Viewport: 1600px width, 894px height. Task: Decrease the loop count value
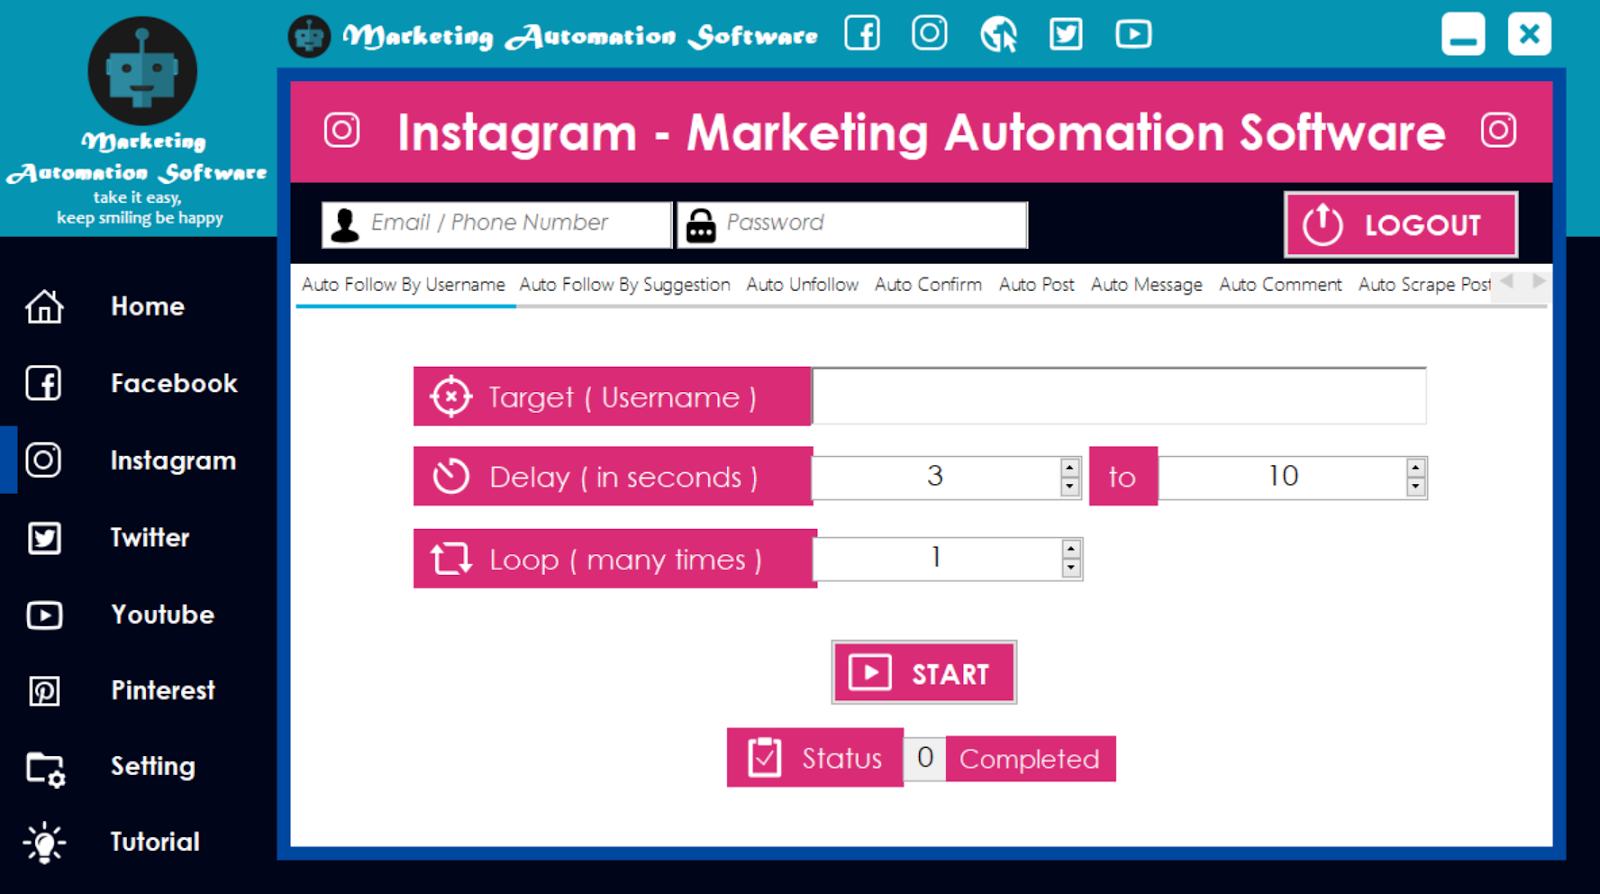point(1071,569)
